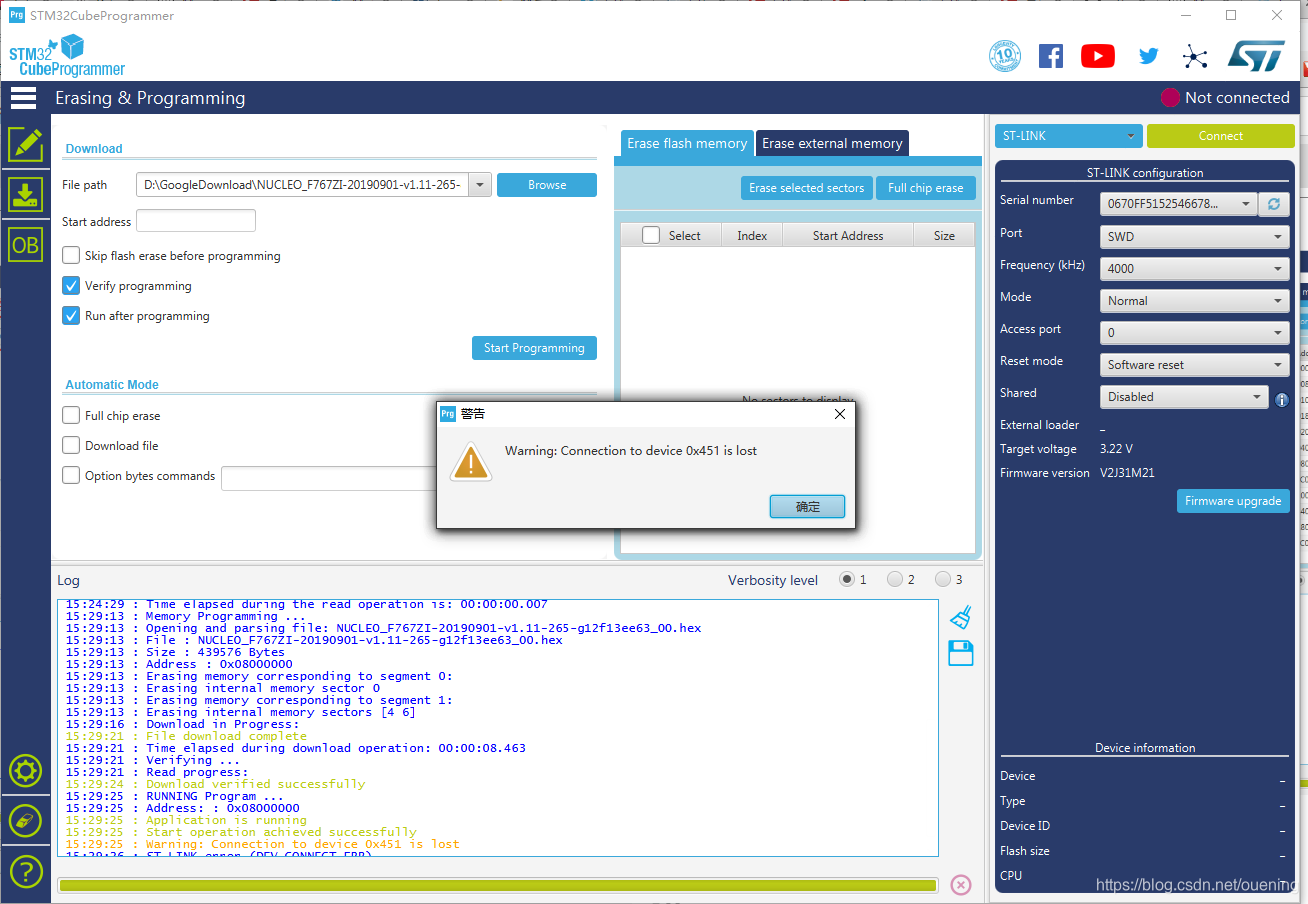Viewport: 1308px width, 904px height.
Task: Open the ST-LINK interface dropdown
Action: [x=1068, y=136]
